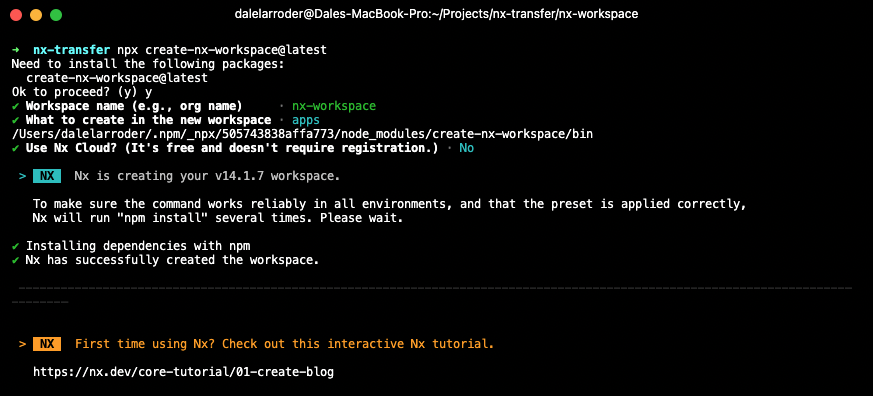The width and height of the screenshot is (873, 396).
Task: Click the red close window button
Action: coord(16,14)
